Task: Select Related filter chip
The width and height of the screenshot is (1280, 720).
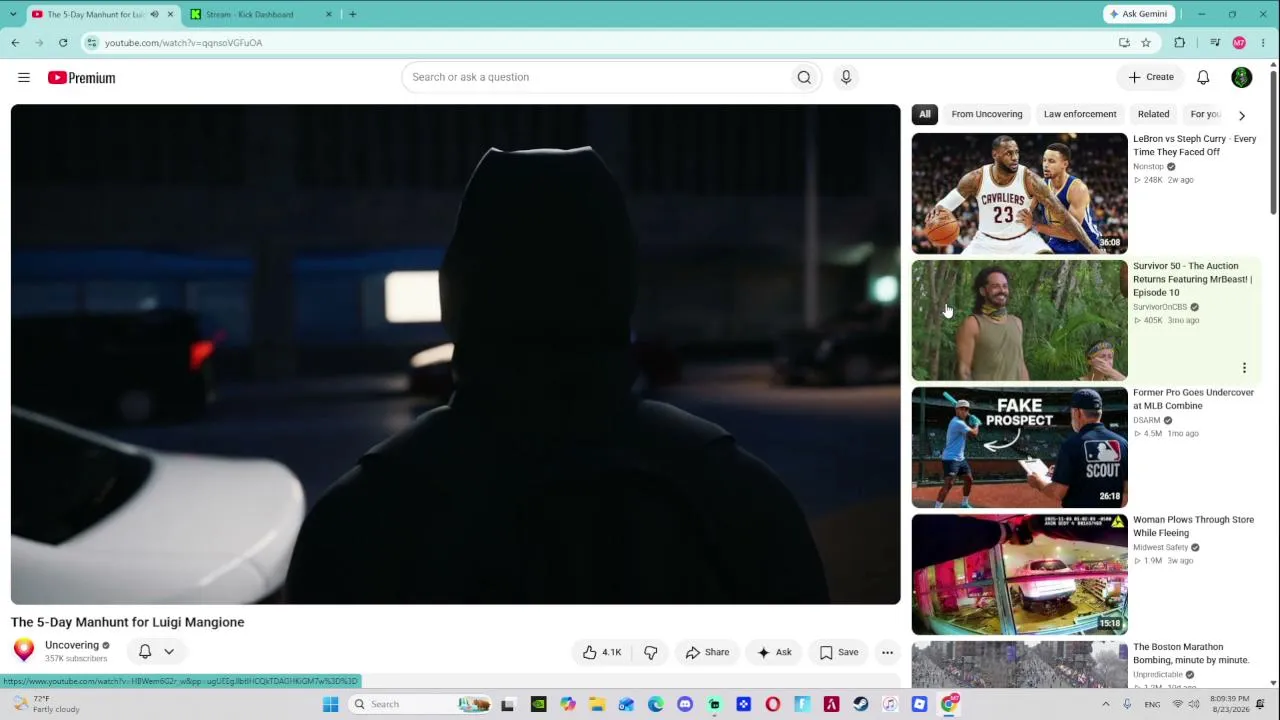Action: click(1153, 114)
